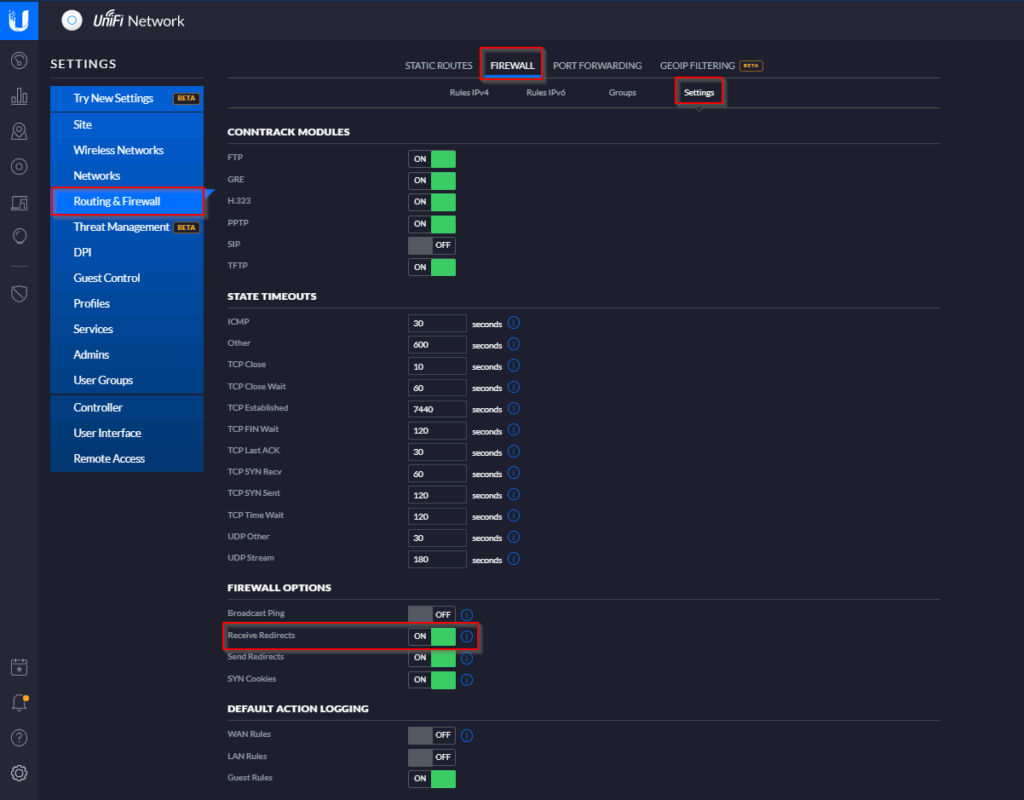
Task: Click the info icon beside Receive Redirects
Action: 466,636
